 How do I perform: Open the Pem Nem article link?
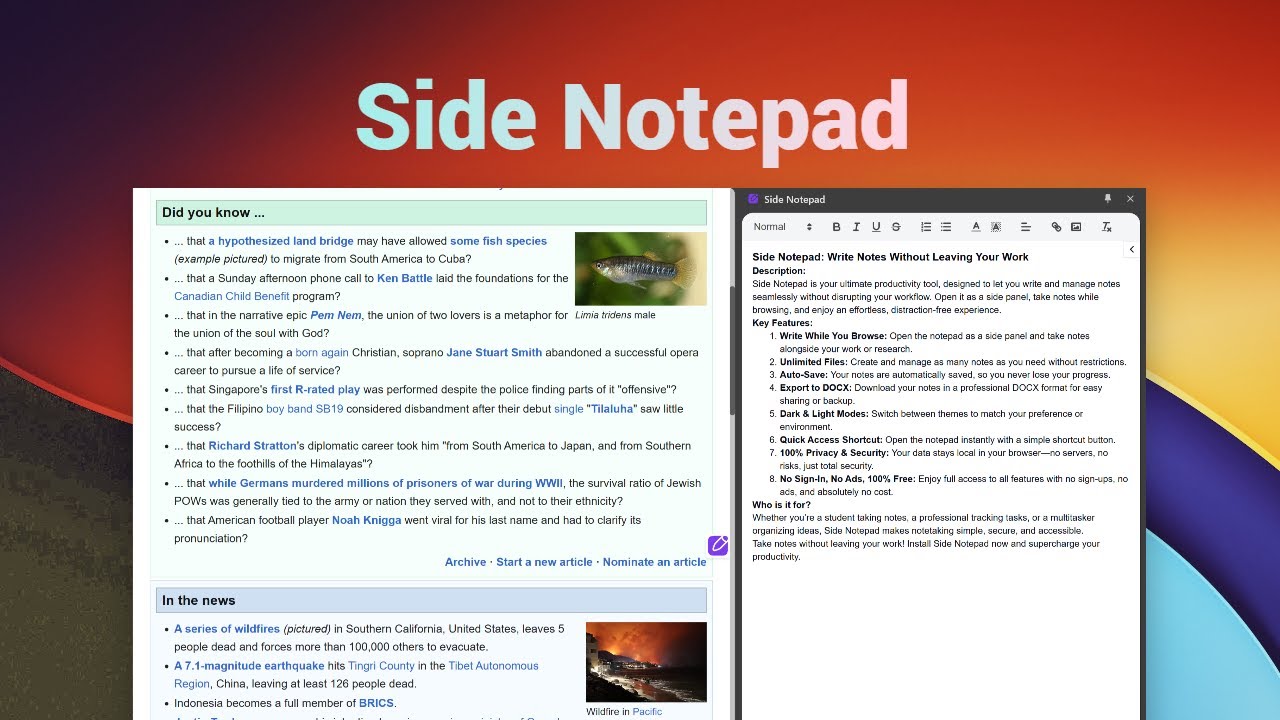(x=336, y=315)
